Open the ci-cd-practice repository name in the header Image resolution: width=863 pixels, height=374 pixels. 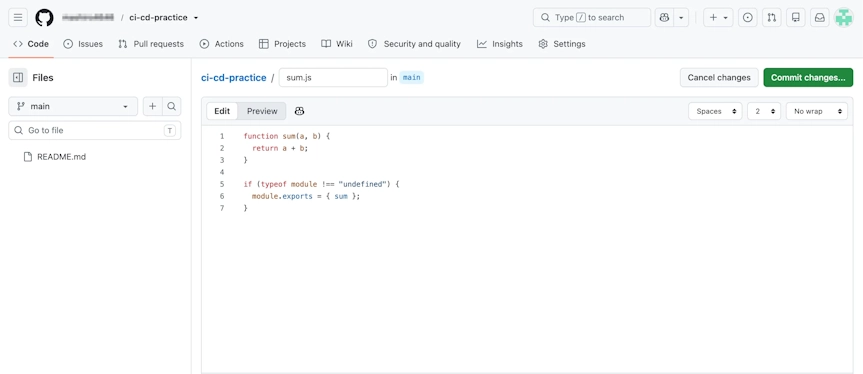click(158, 18)
